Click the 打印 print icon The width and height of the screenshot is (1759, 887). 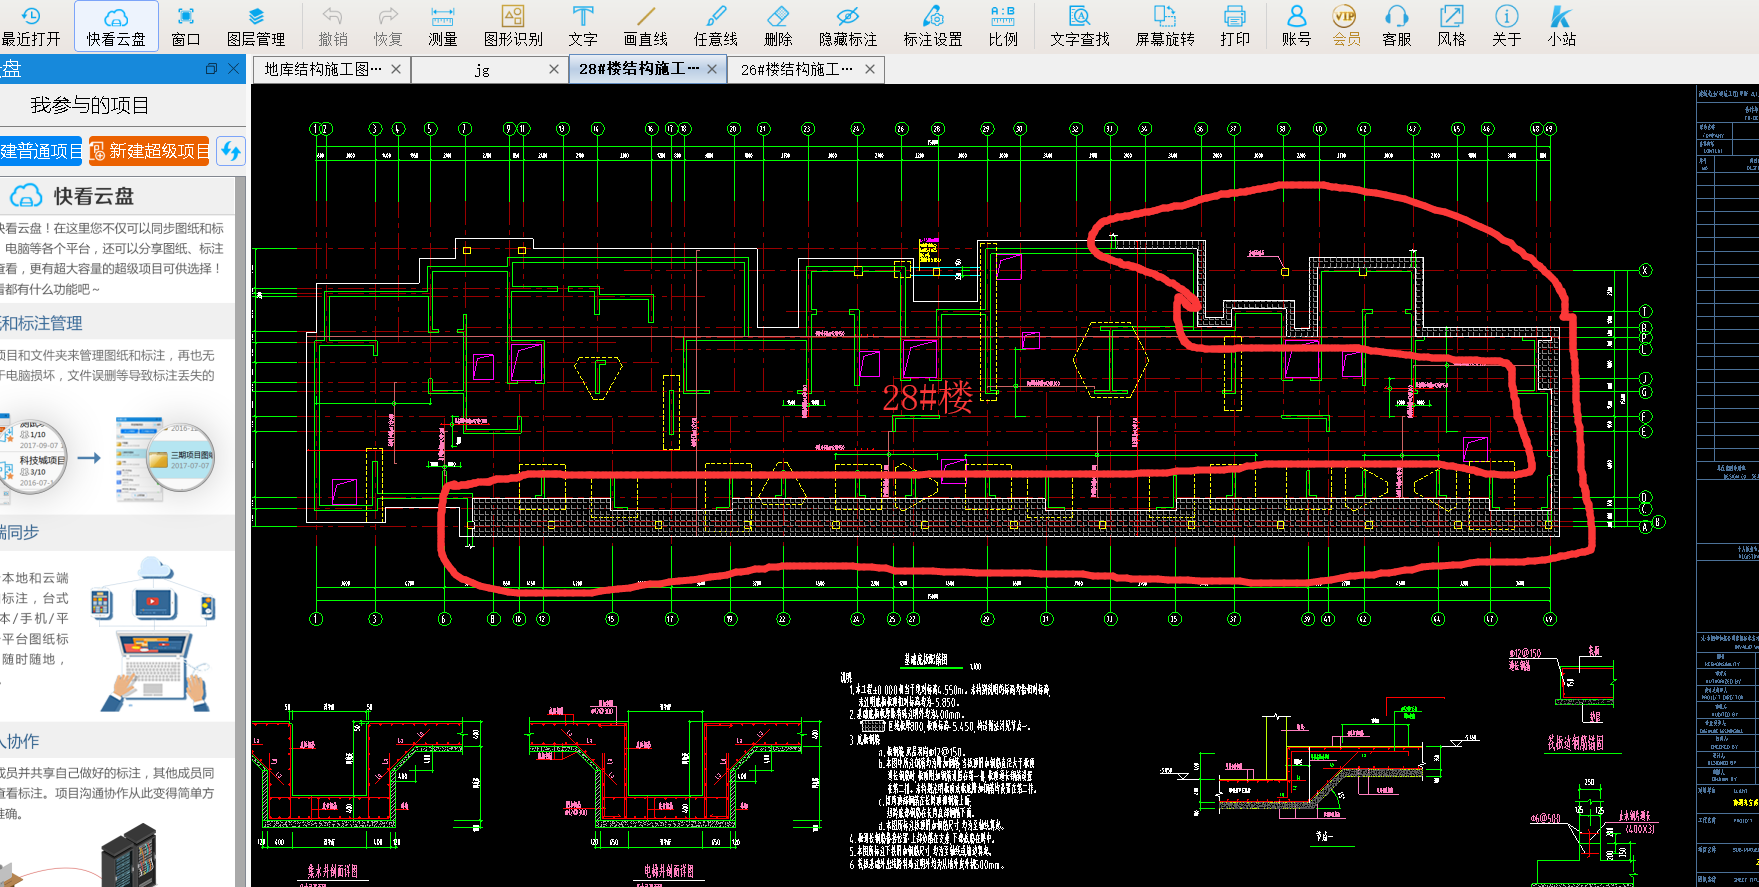point(1235,26)
